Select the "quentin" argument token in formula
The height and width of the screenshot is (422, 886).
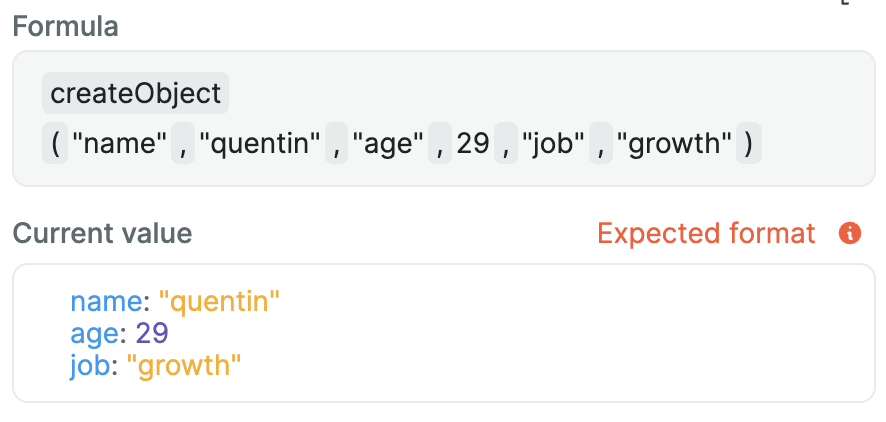pyautogui.click(x=259, y=145)
